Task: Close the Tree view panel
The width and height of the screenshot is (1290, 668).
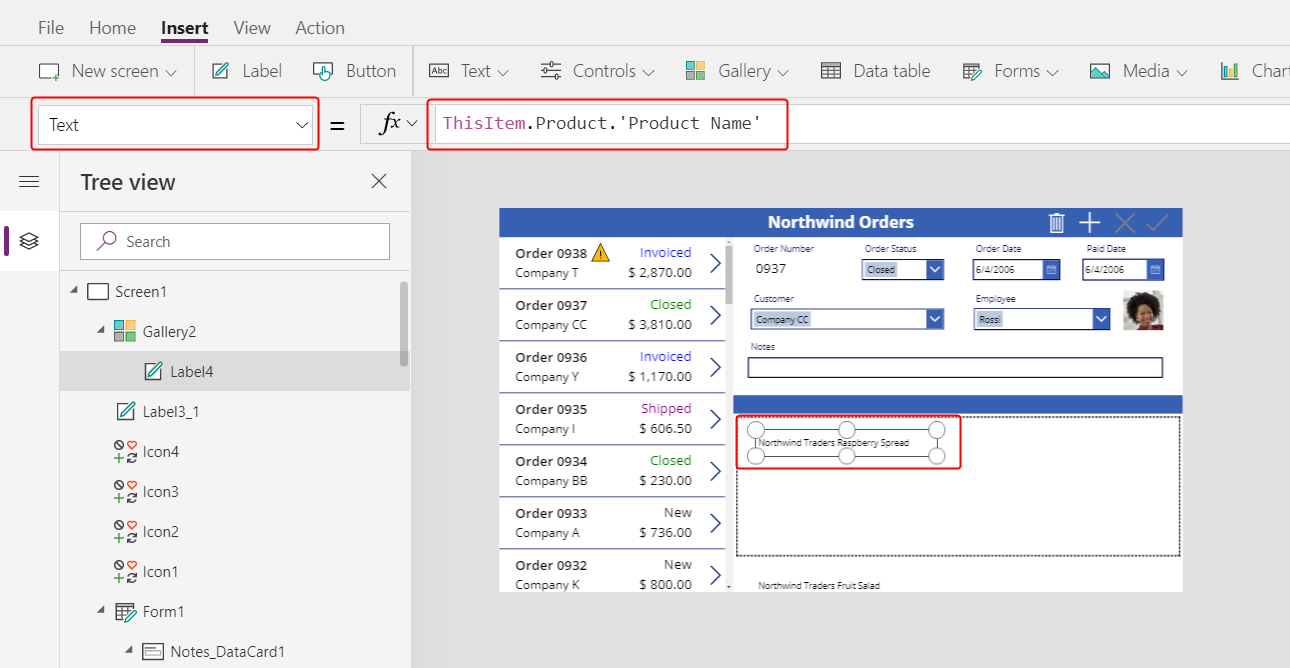Action: (x=379, y=181)
